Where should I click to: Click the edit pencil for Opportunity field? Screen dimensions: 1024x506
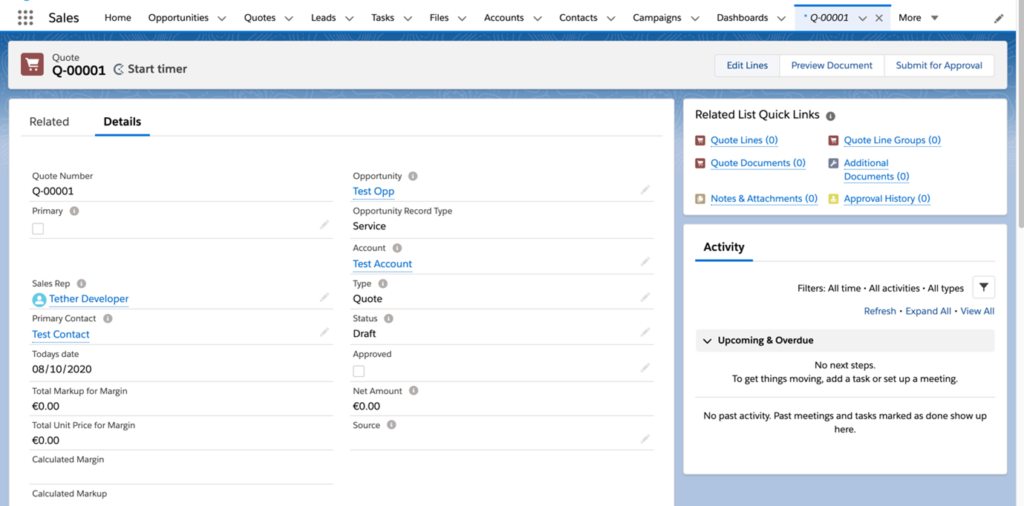pos(645,189)
